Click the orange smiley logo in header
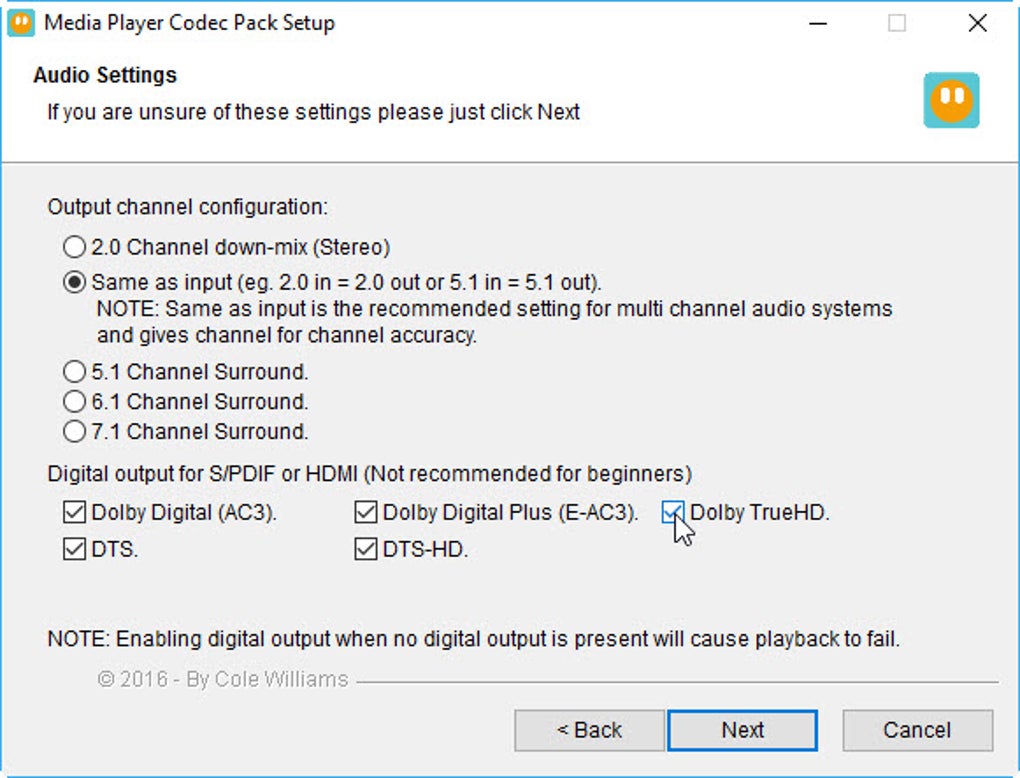The height and width of the screenshot is (778, 1020). 951,100
